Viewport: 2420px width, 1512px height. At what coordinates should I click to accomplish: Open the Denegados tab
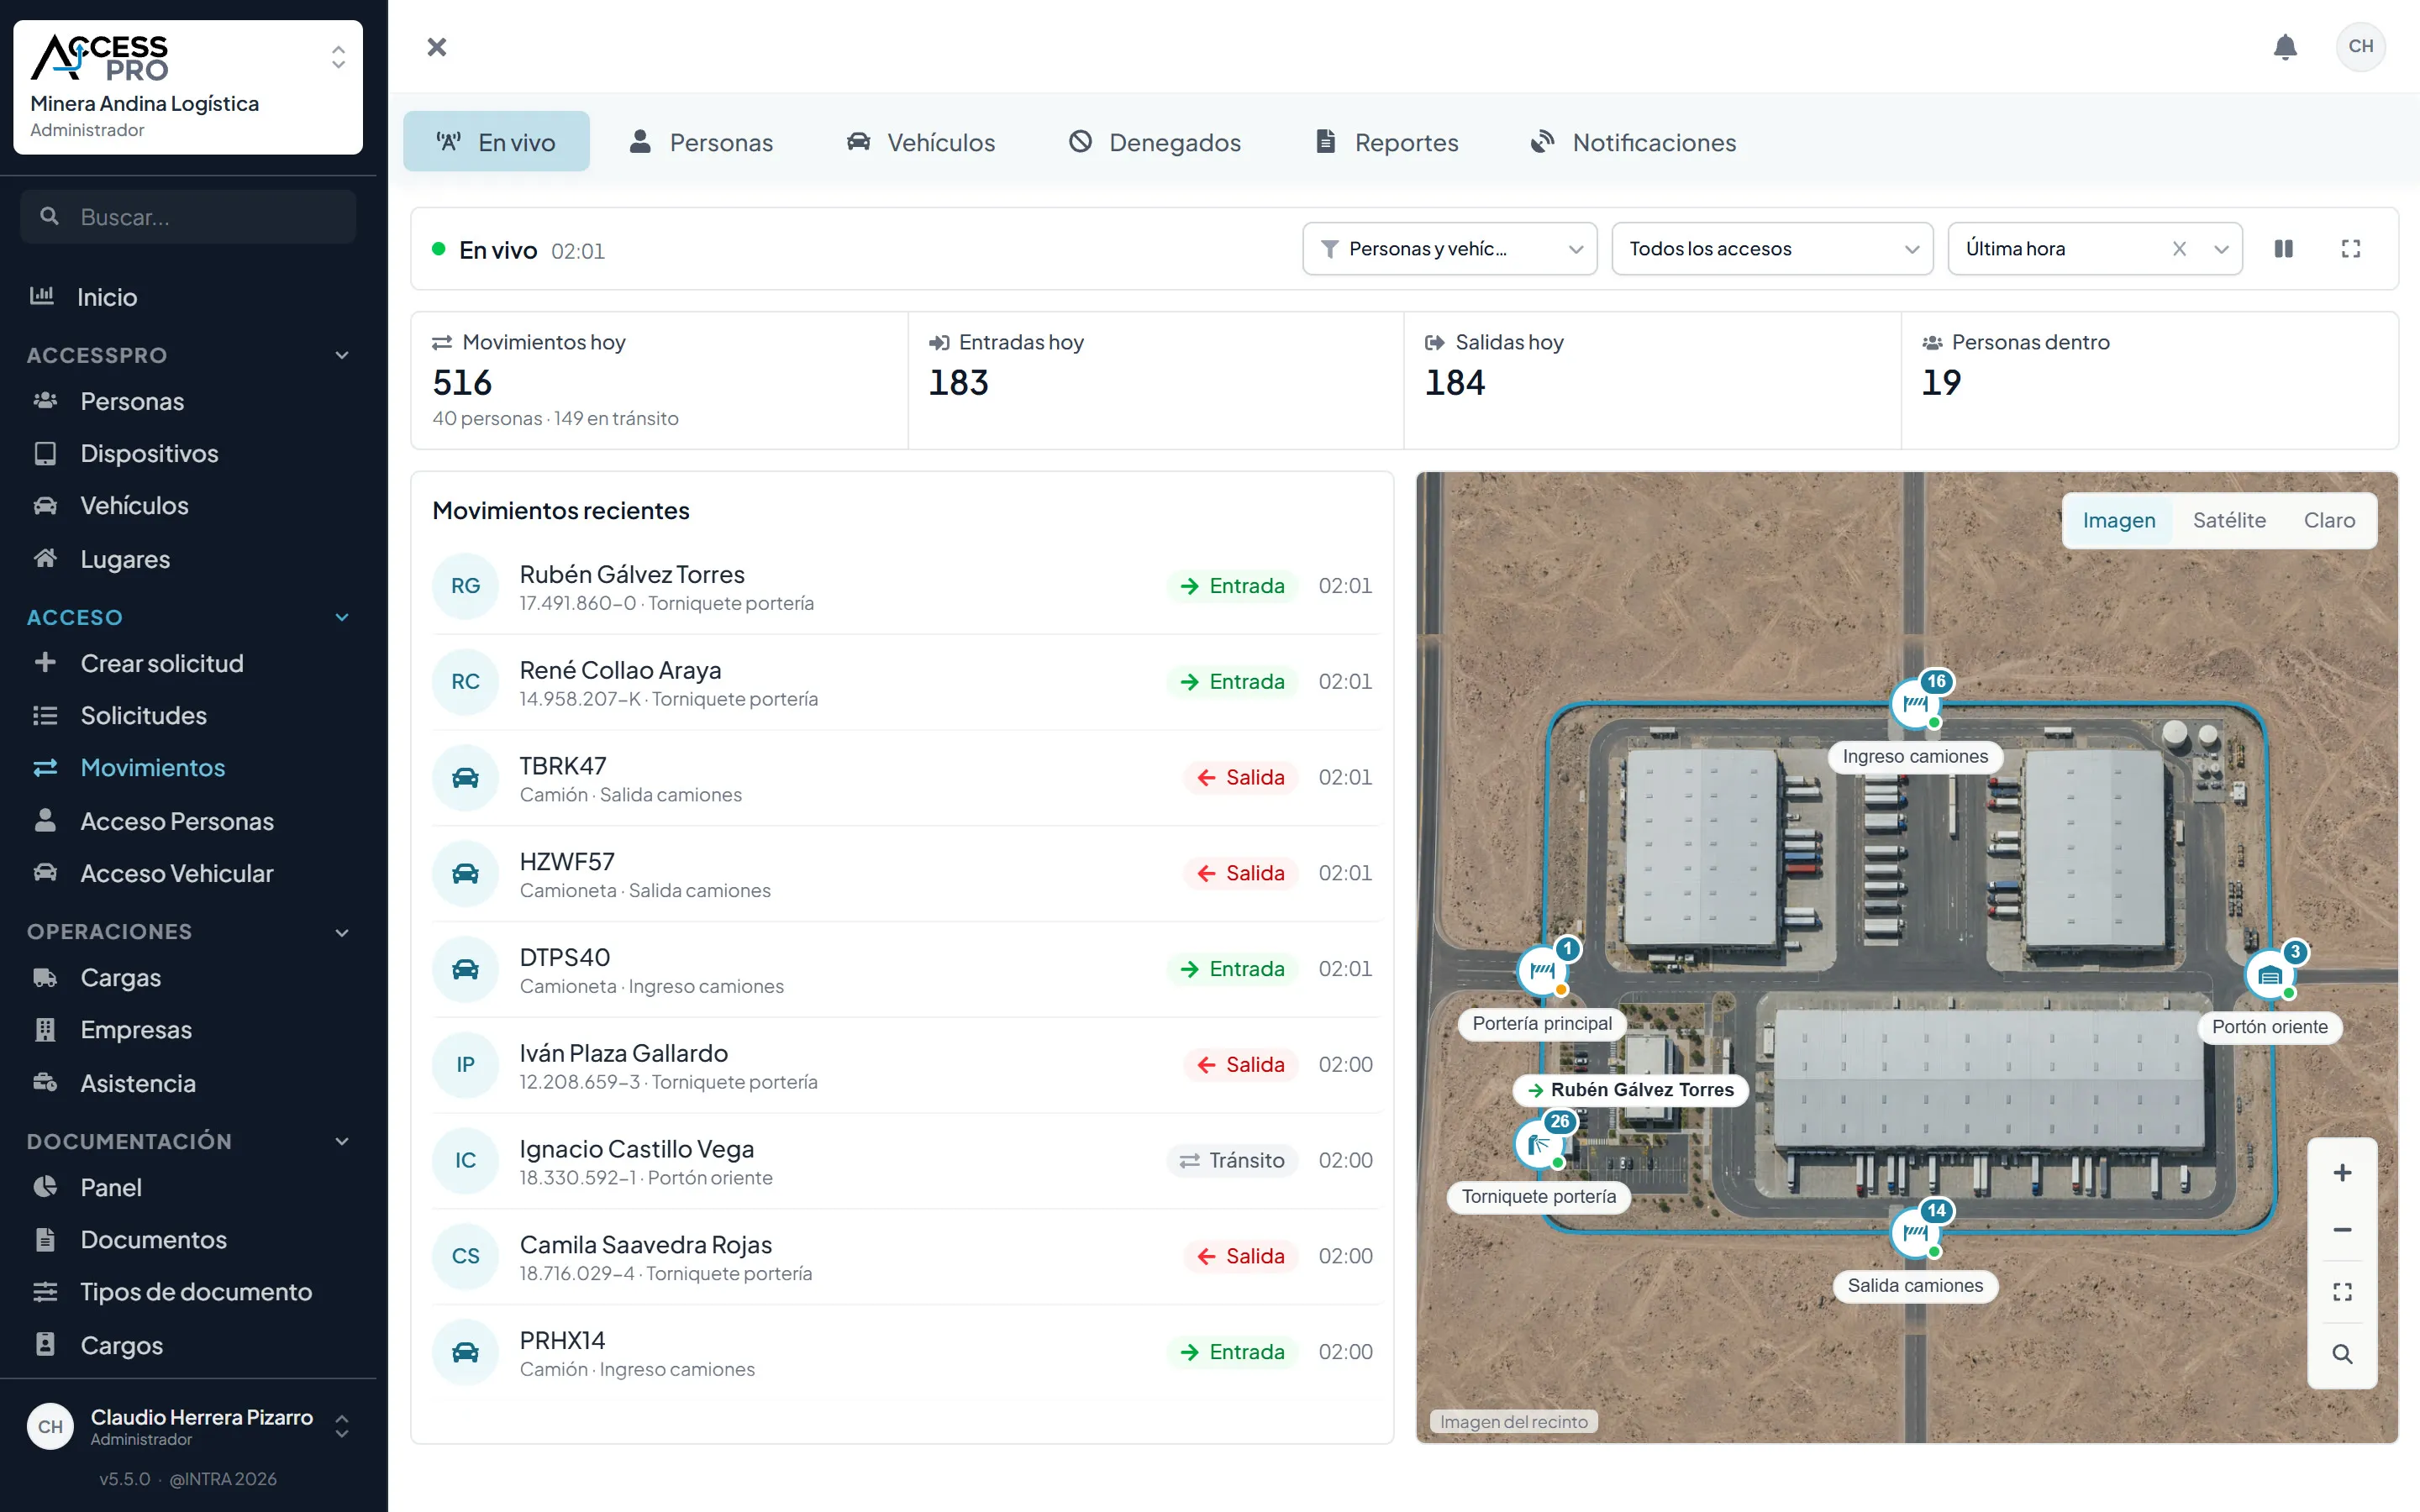[x=1155, y=142]
